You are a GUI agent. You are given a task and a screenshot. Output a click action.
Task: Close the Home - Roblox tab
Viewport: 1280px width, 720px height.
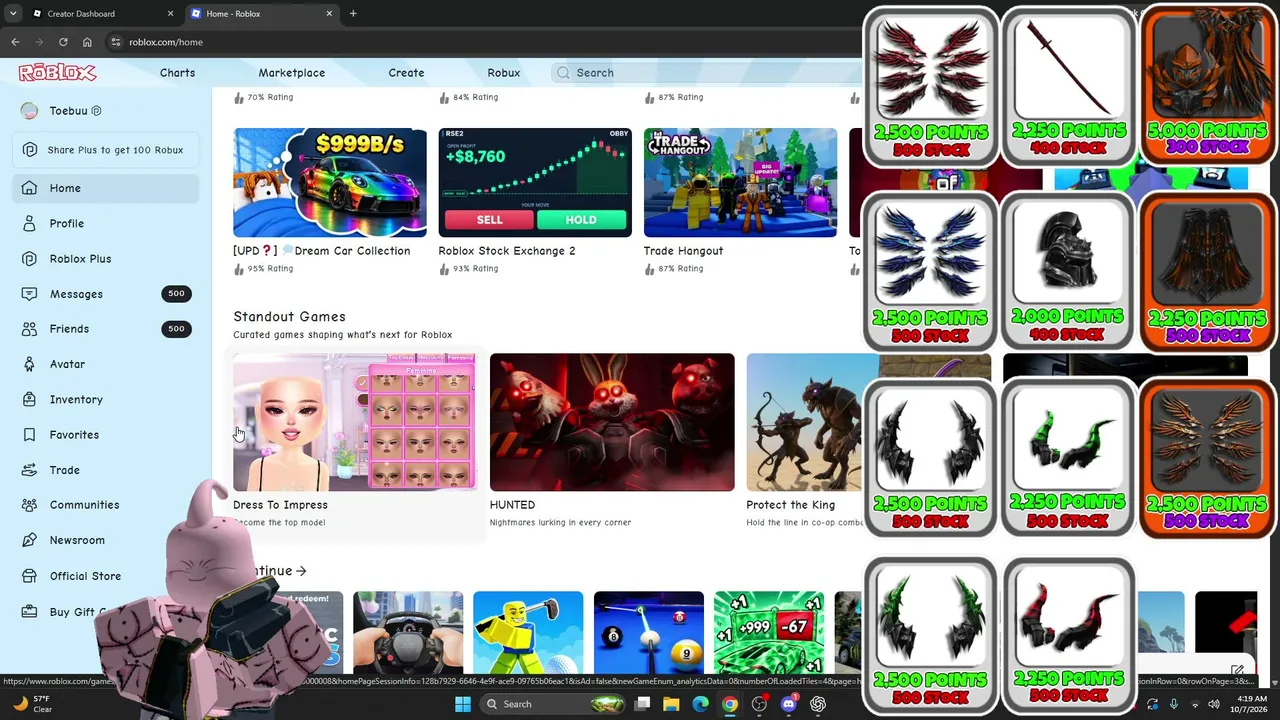tap(329, 14)
